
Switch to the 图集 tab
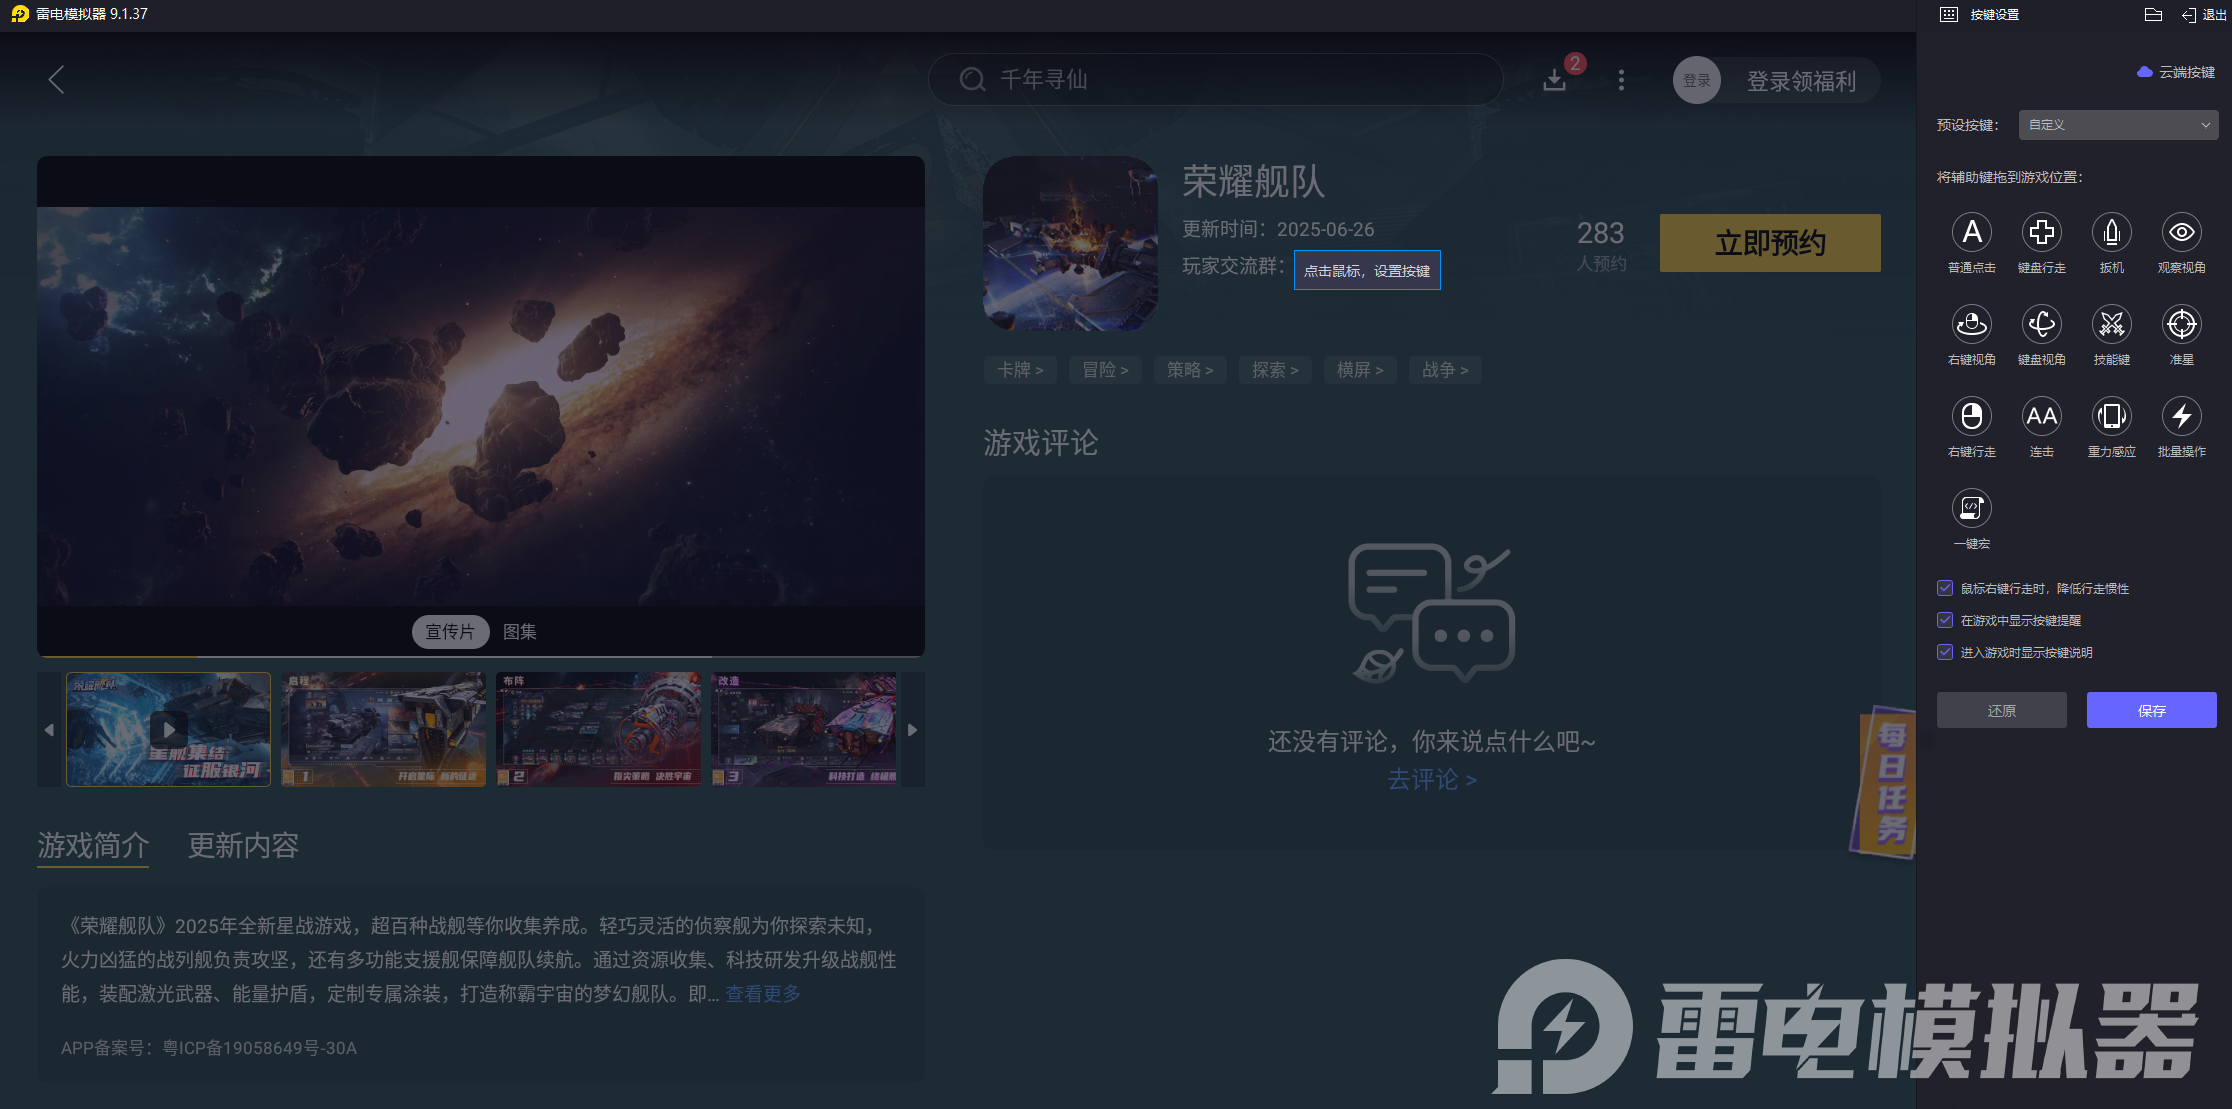519,631
